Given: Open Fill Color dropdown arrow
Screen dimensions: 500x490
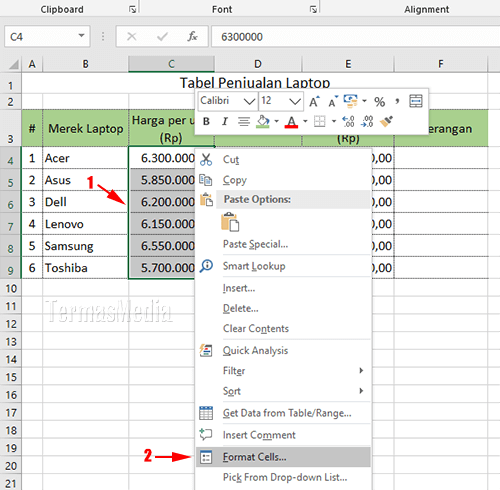Looking at the screenshot, I should point(276,121).
